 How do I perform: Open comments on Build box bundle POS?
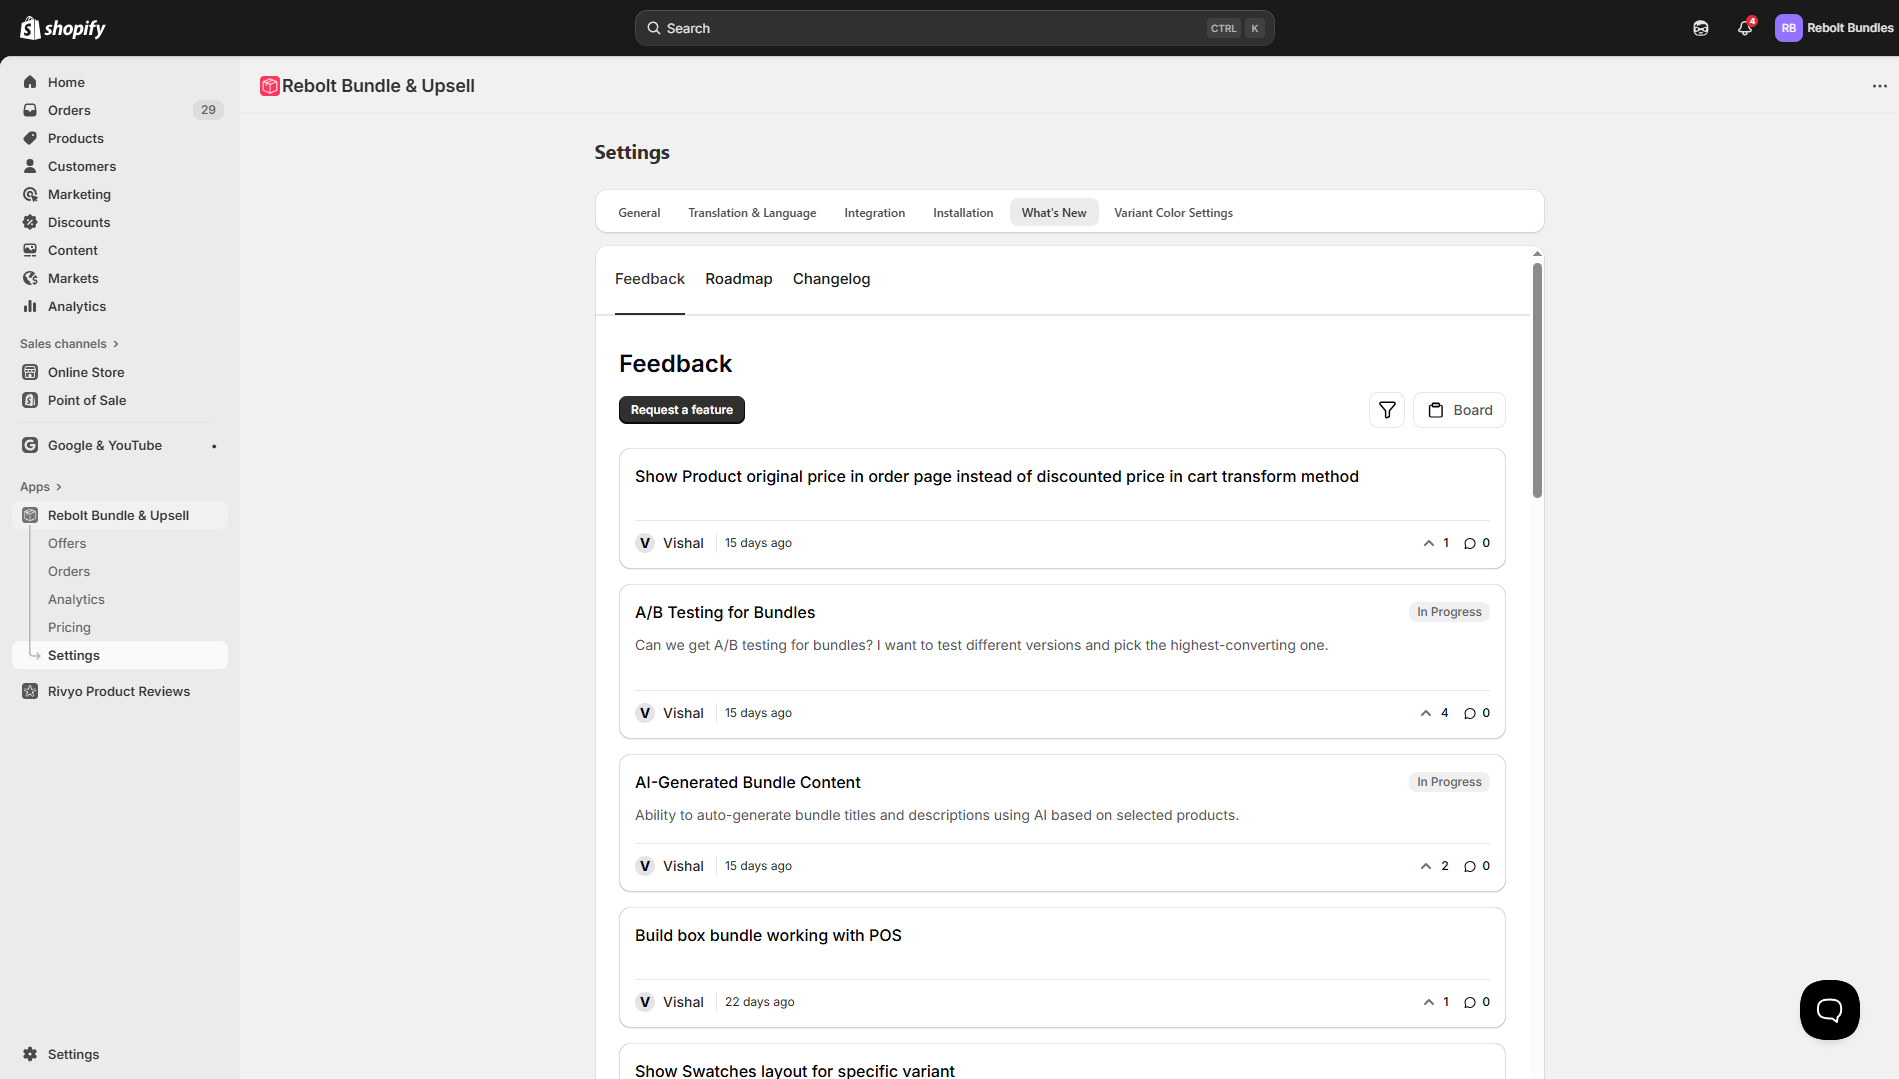(x=1477, y=1002)
